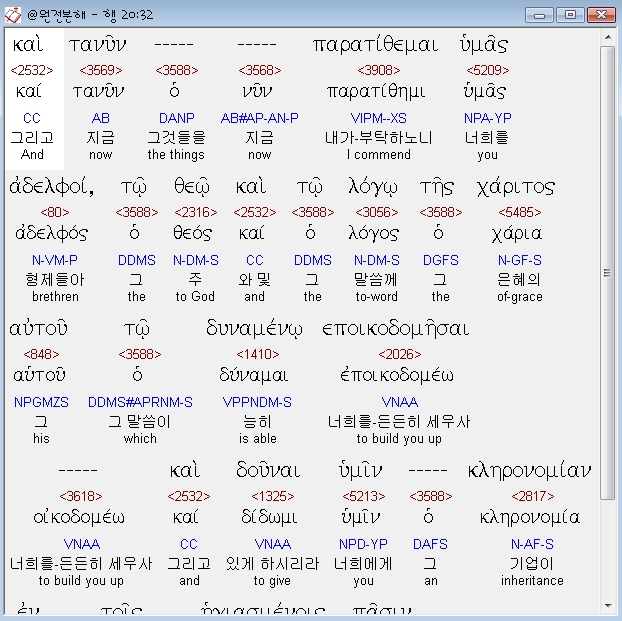
Task: Click the gloss 'to give'
Action: pos(272,581)
